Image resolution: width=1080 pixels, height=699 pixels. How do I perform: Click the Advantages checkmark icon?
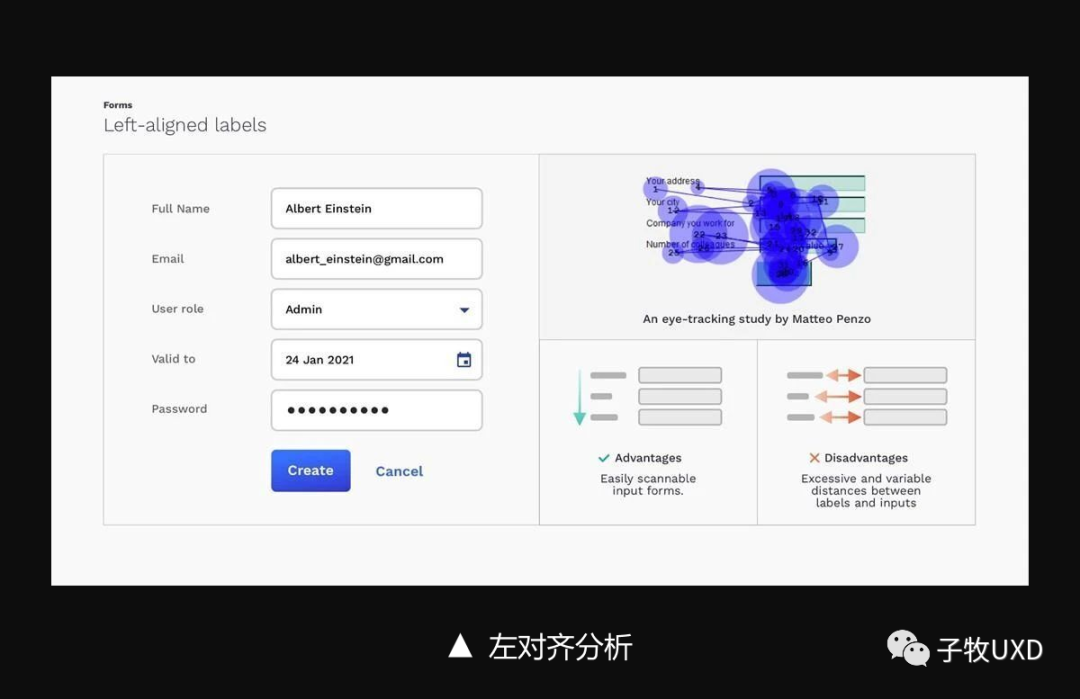click(604, 458)
